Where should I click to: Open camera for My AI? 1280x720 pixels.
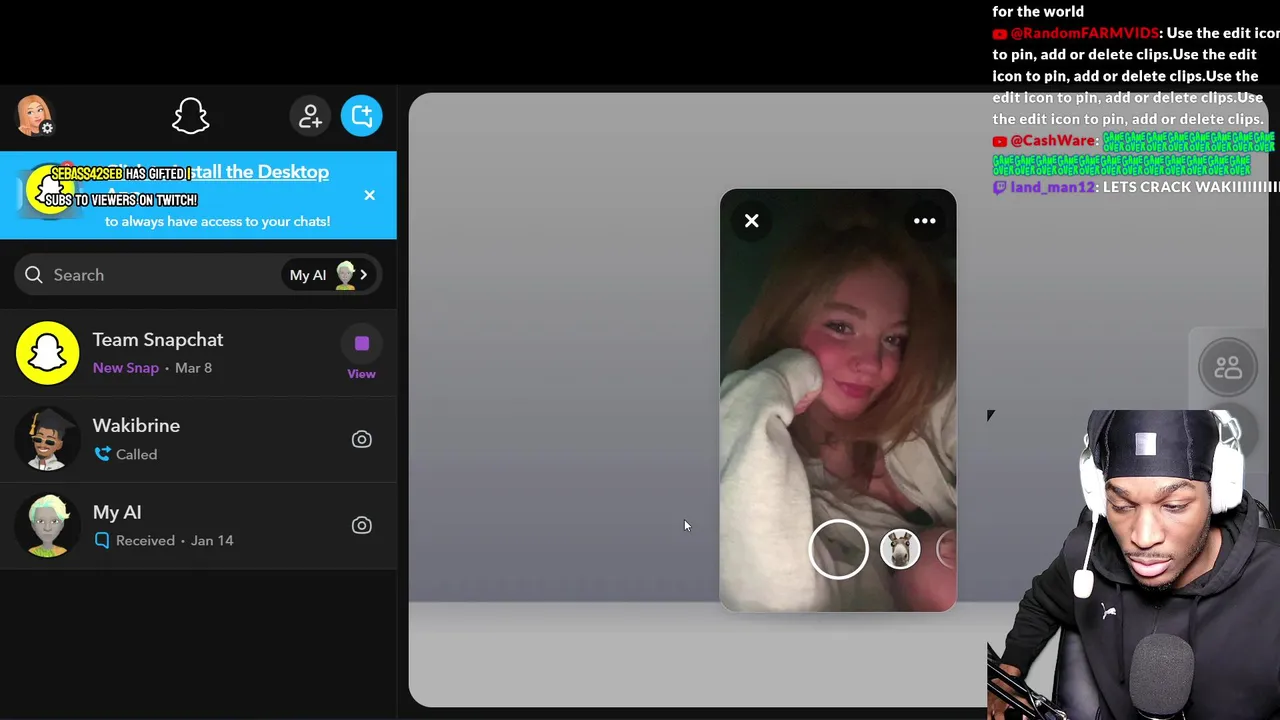click(361, 525)
